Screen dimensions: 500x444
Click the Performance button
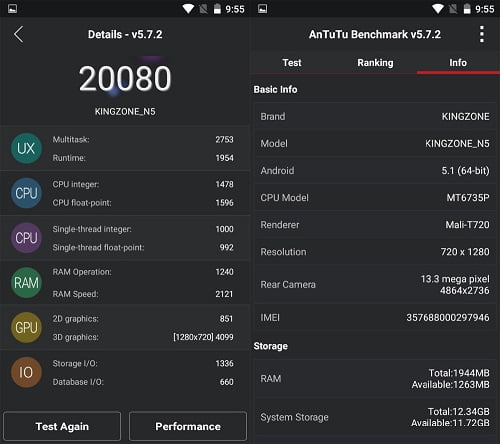pos(188,426)
